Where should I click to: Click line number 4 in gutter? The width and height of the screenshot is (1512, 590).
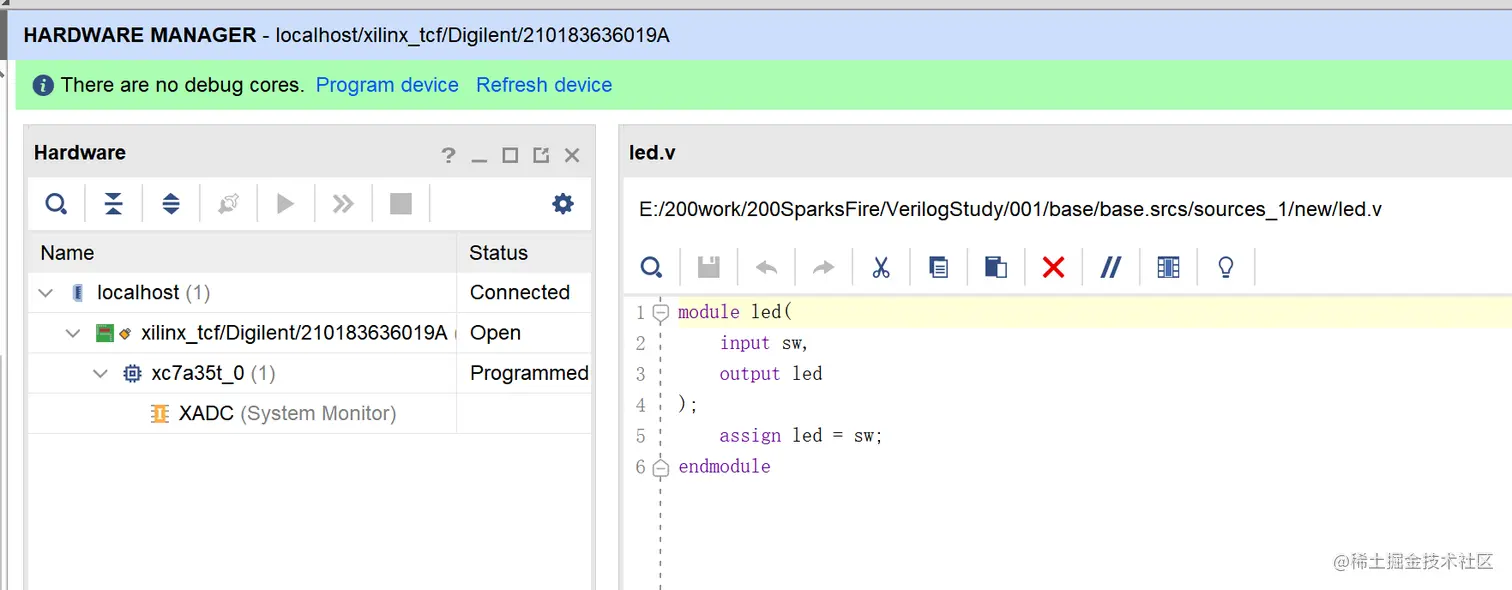[x=641, y=405]
